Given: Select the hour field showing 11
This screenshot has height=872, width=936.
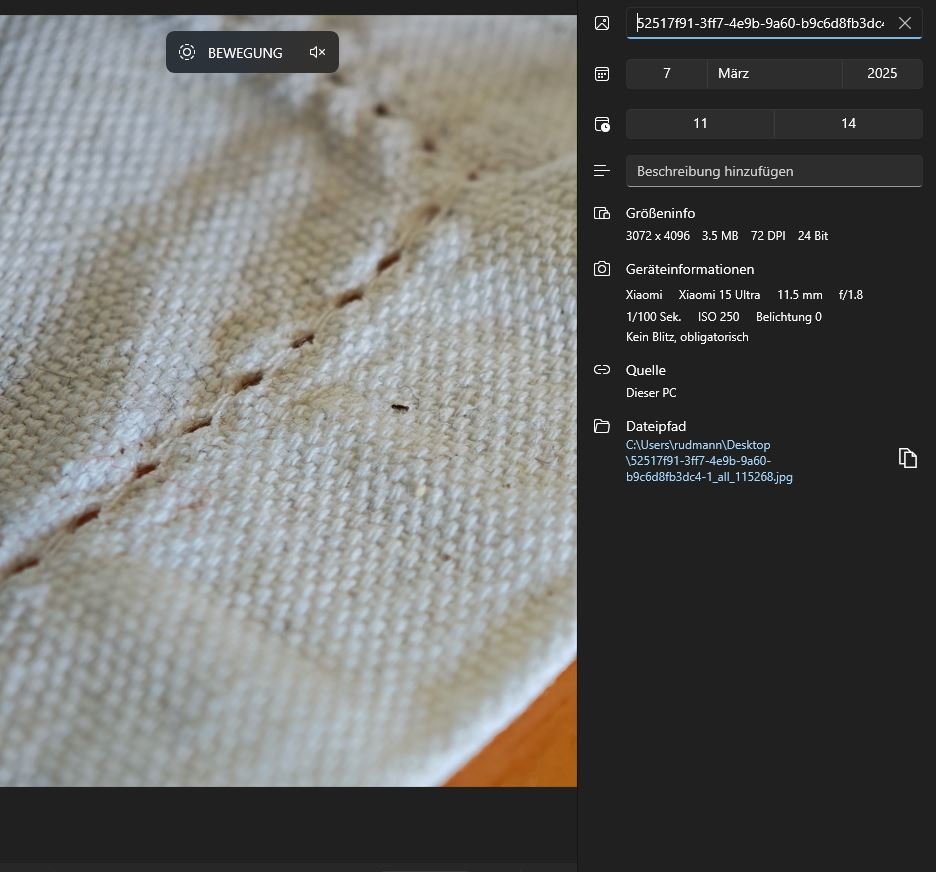Looking at the screenshot, I should 700,124.
